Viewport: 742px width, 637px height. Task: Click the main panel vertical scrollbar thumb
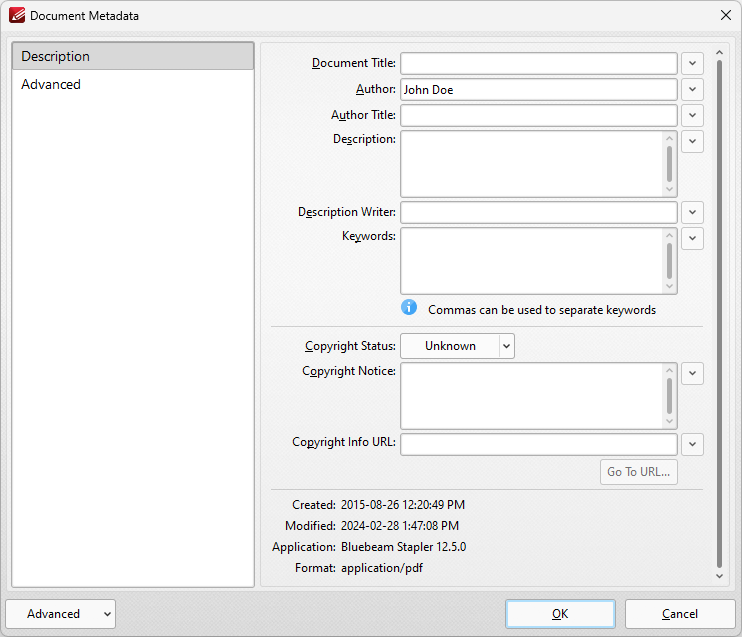click(719, 314)
